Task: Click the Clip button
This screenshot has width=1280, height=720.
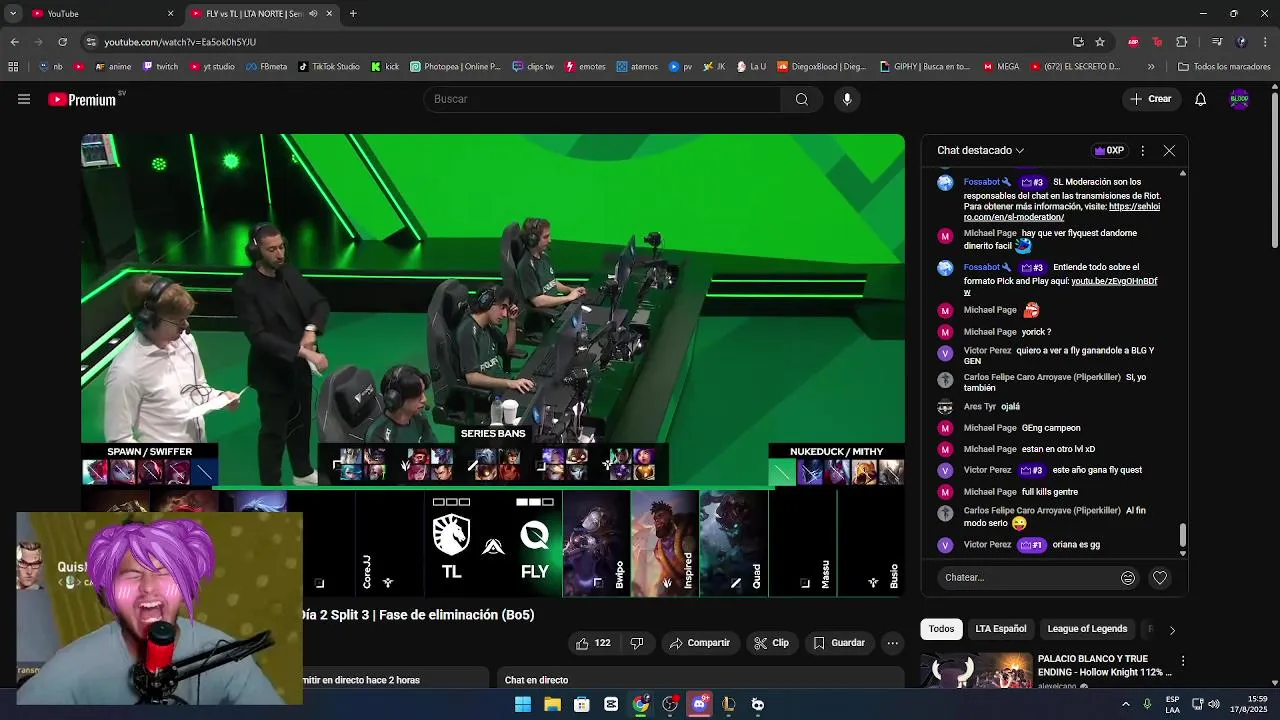Action: [x=771, y=643]
